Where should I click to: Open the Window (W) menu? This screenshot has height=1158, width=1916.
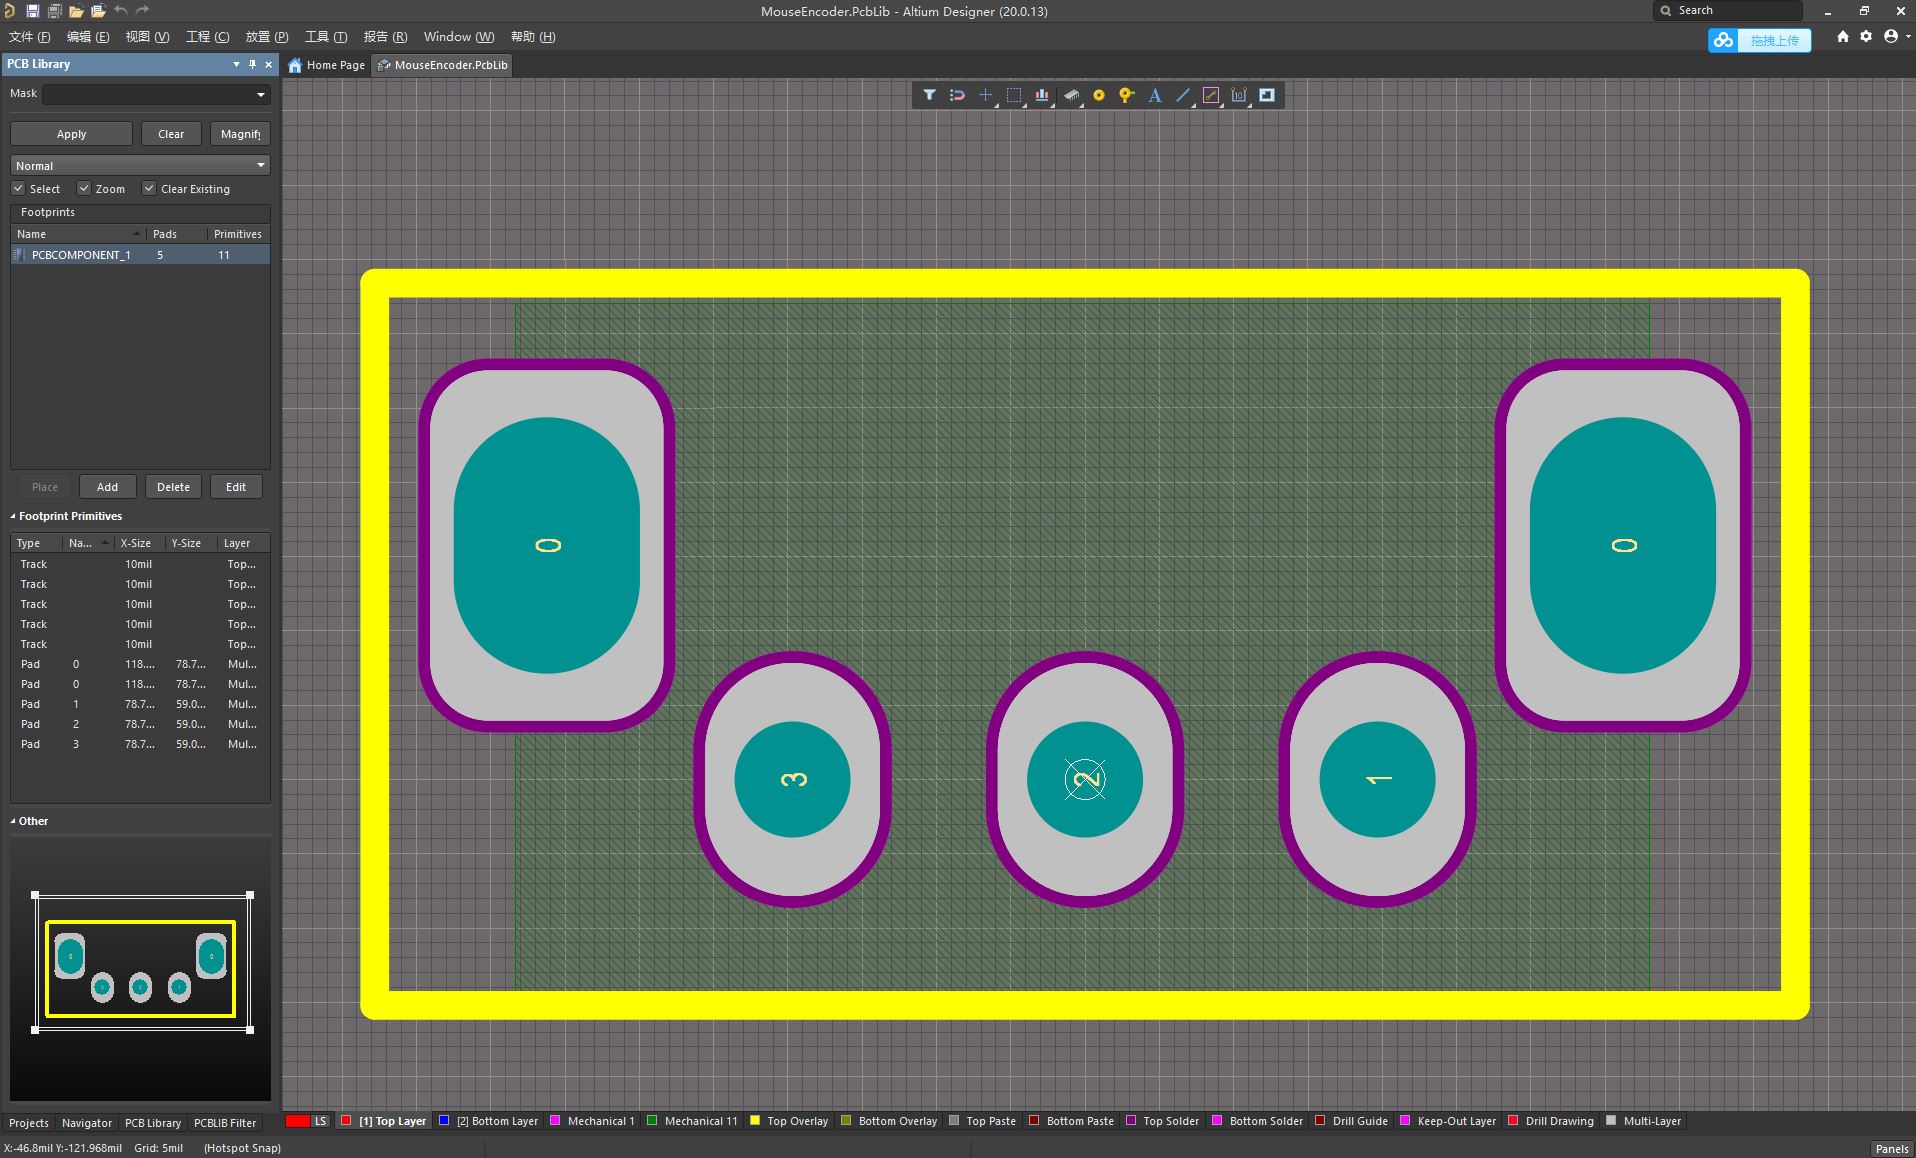[x=458, y=37]
